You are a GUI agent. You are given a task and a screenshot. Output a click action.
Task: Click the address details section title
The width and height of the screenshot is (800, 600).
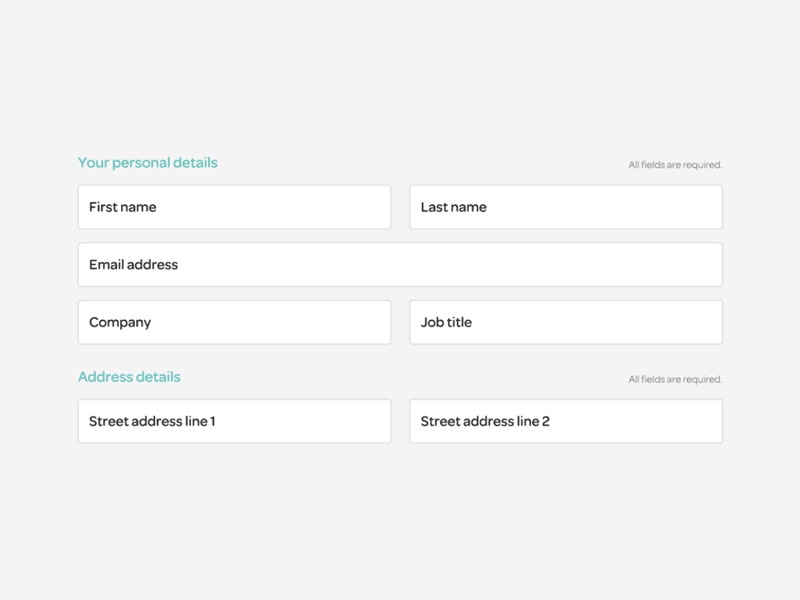tap(129, 376)
